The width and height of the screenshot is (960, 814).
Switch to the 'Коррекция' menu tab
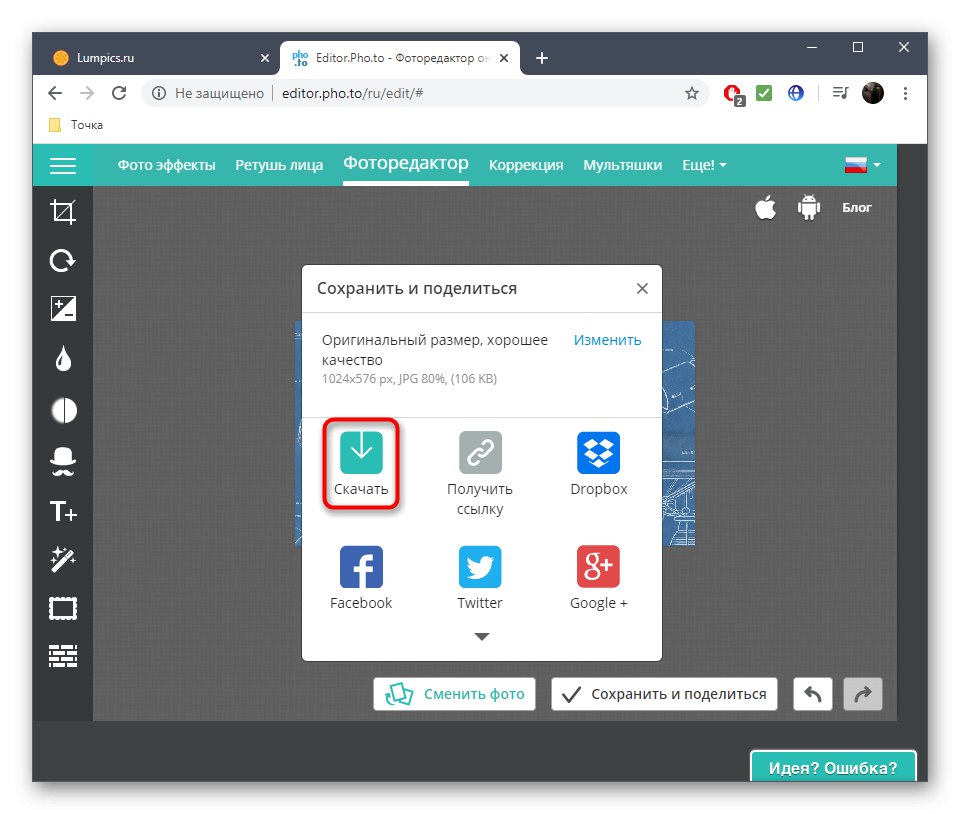pos(526,165)
